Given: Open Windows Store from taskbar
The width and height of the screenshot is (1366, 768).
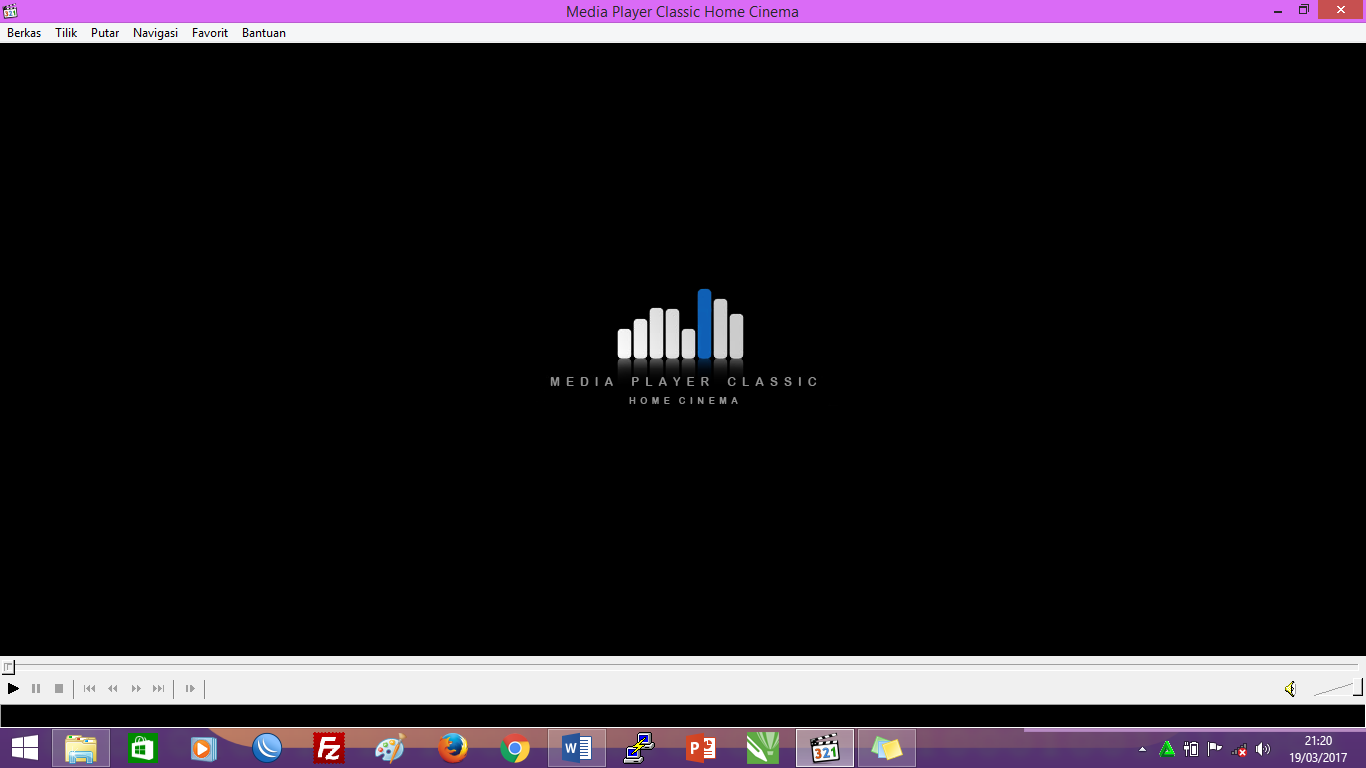Looking at the screenshot, I should [143, 748].
